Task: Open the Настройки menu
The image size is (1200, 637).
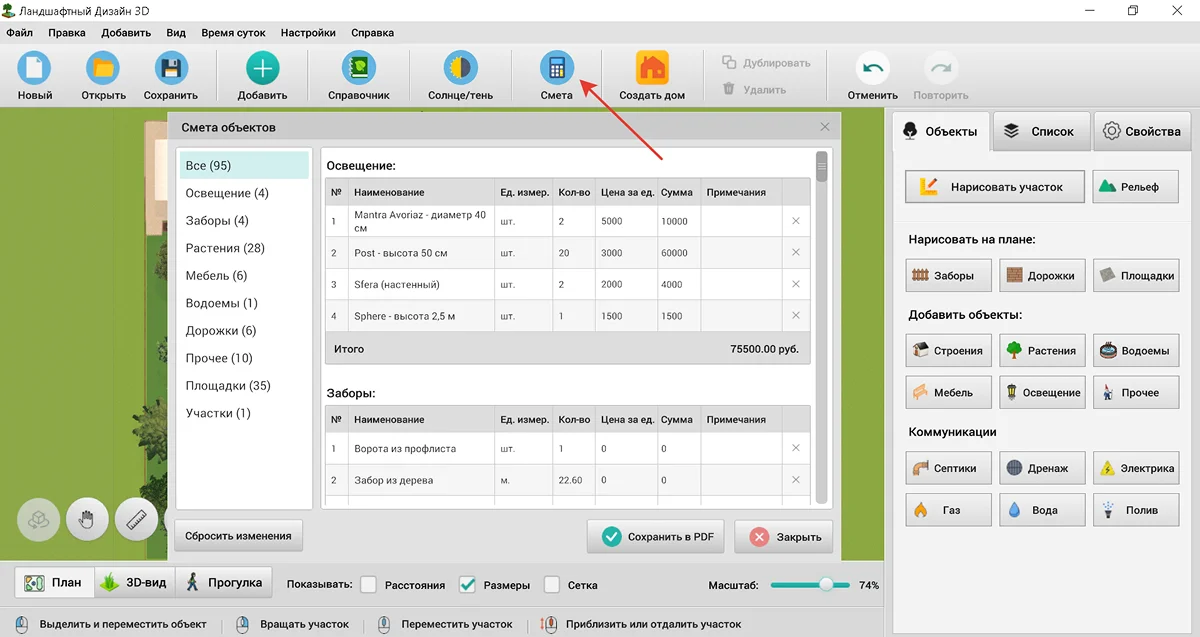Action: [x=308, y=32]
